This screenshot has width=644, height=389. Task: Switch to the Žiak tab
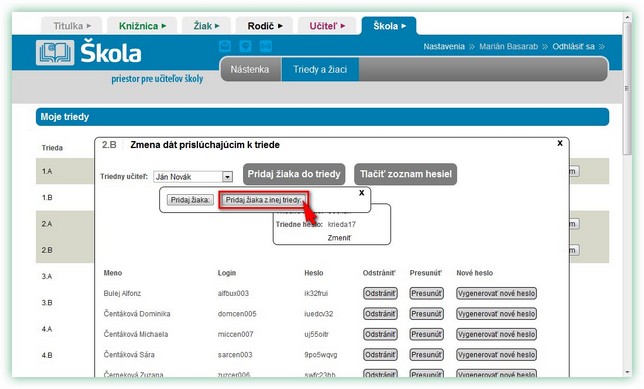206,25
